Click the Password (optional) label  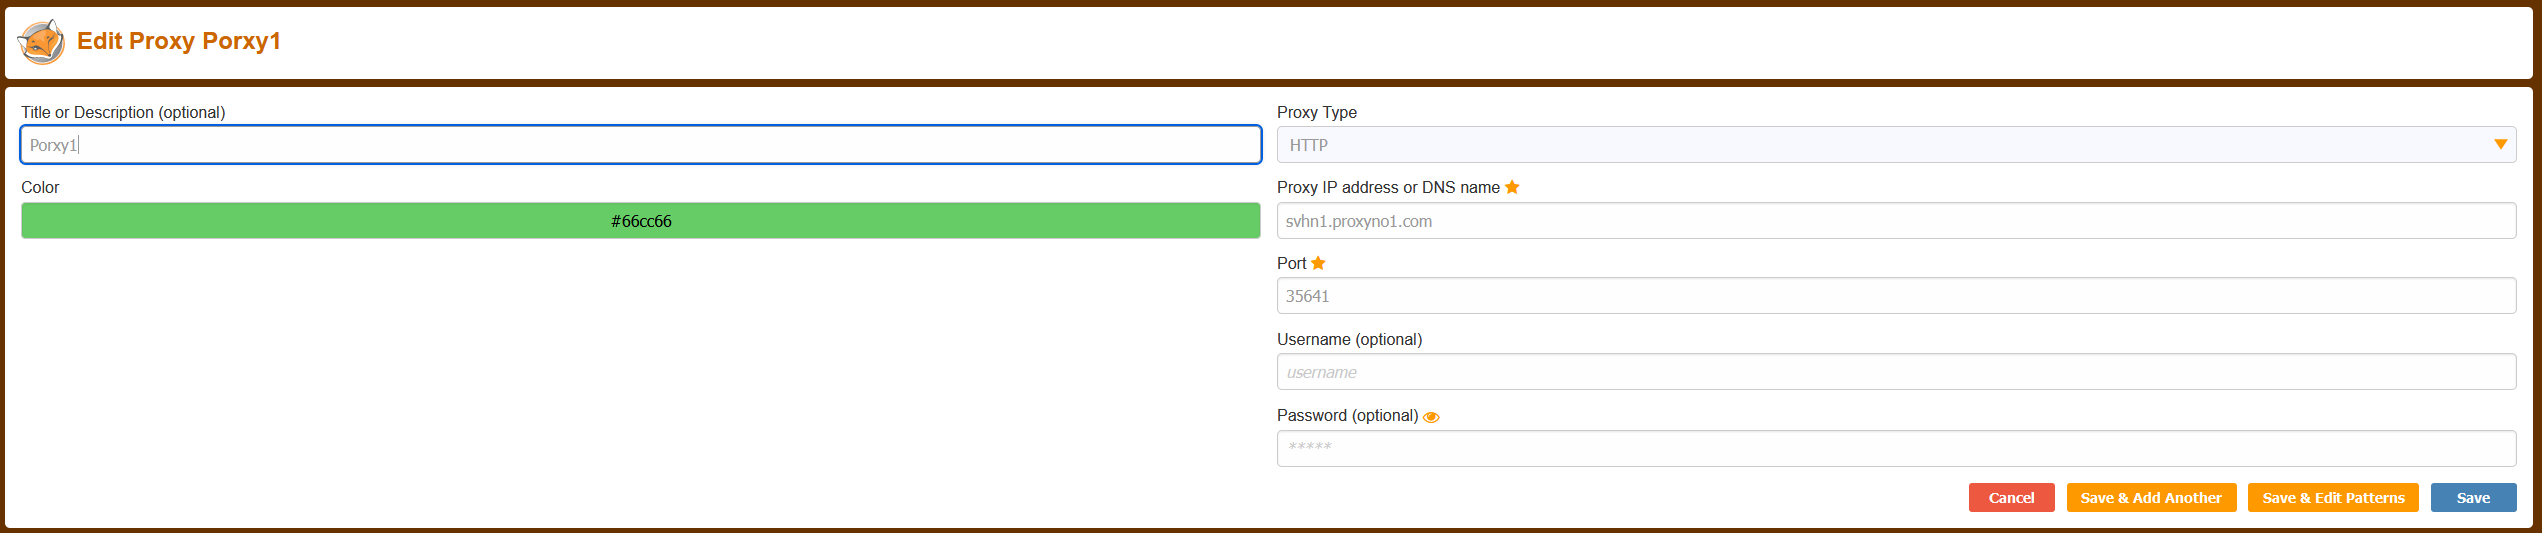[x=1347, y=415]
